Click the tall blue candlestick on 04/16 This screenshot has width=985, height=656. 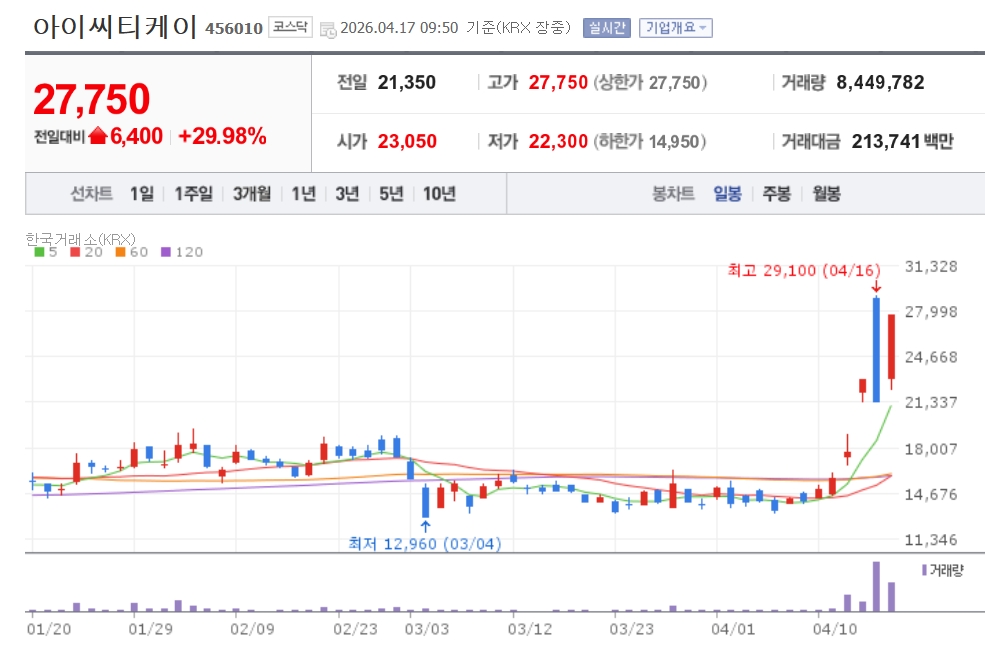point(876,349)
